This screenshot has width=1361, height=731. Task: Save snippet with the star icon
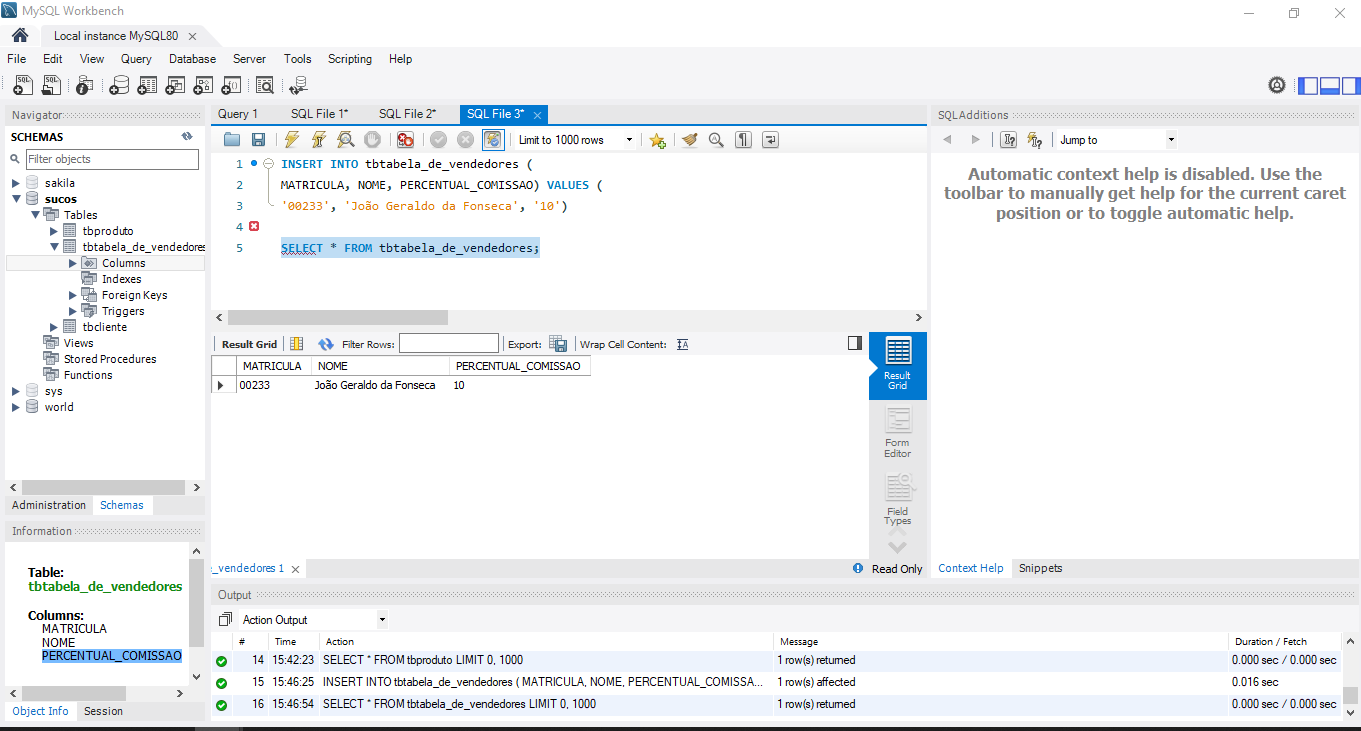[x=657, y=140]
